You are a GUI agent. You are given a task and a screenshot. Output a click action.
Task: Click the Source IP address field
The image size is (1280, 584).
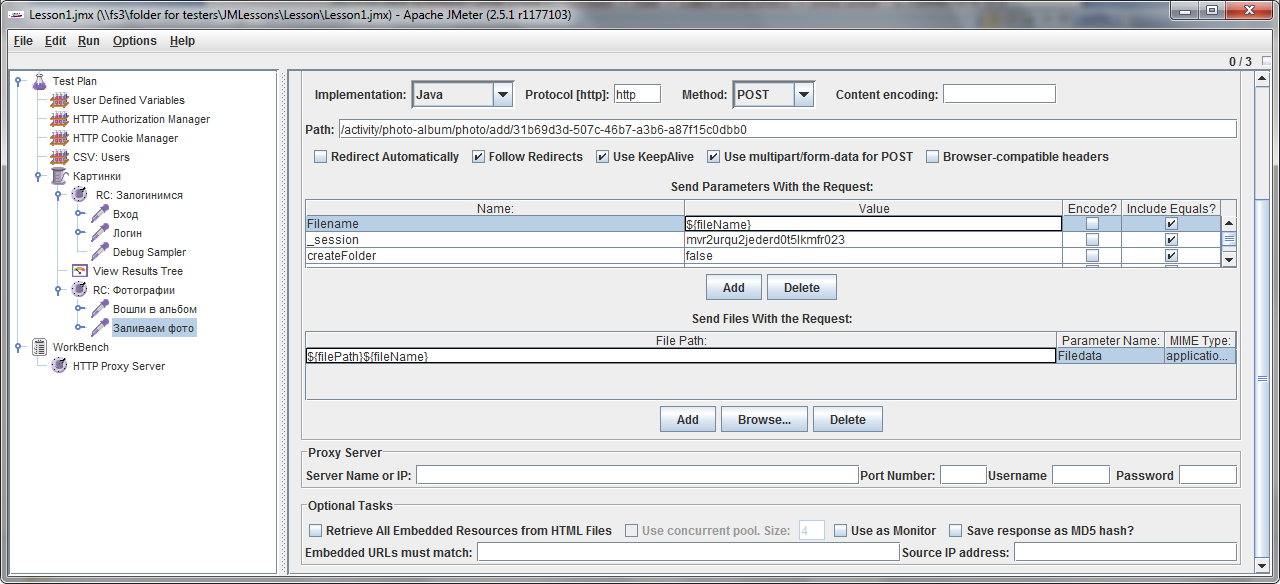pos(1125,552)
